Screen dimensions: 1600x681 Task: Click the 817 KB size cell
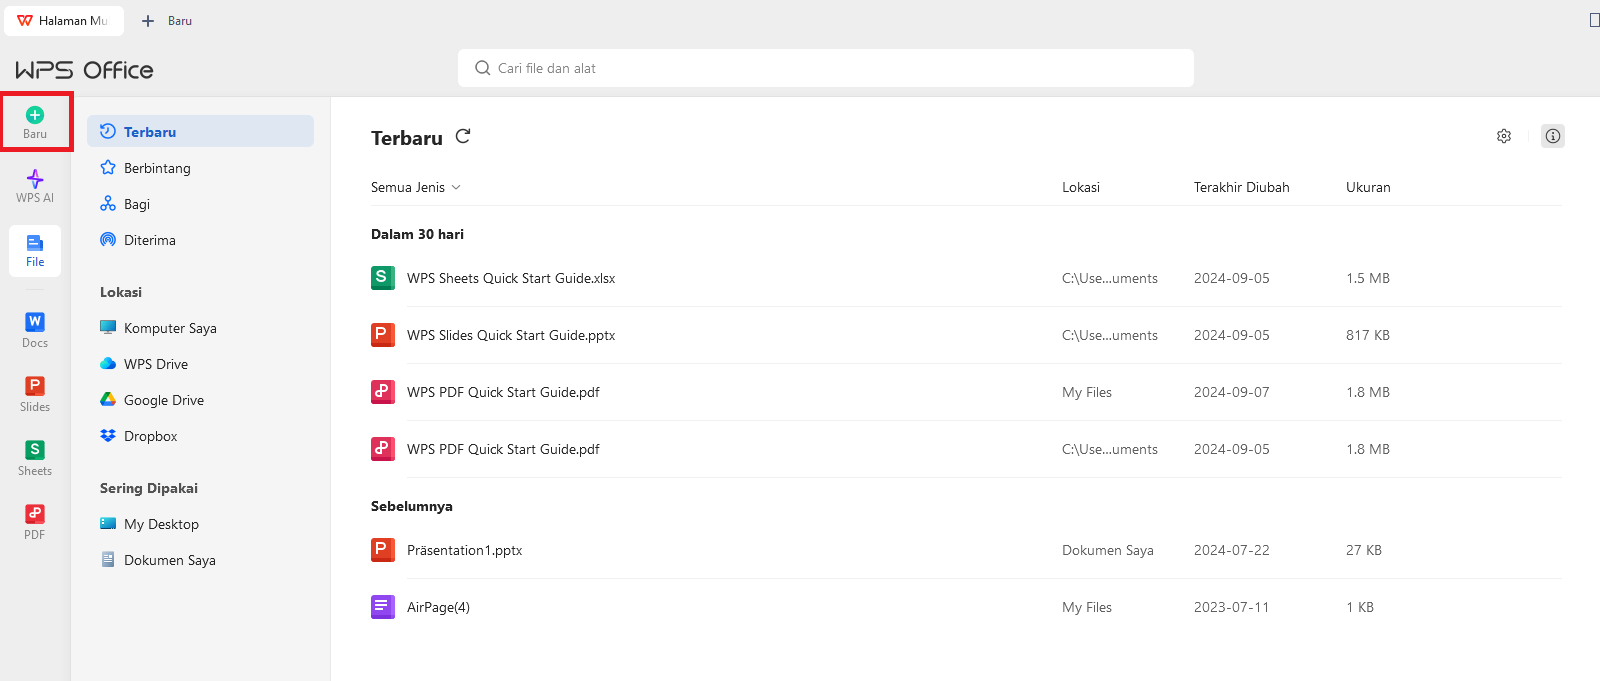pyautogui.click(x=1368, y=335)
